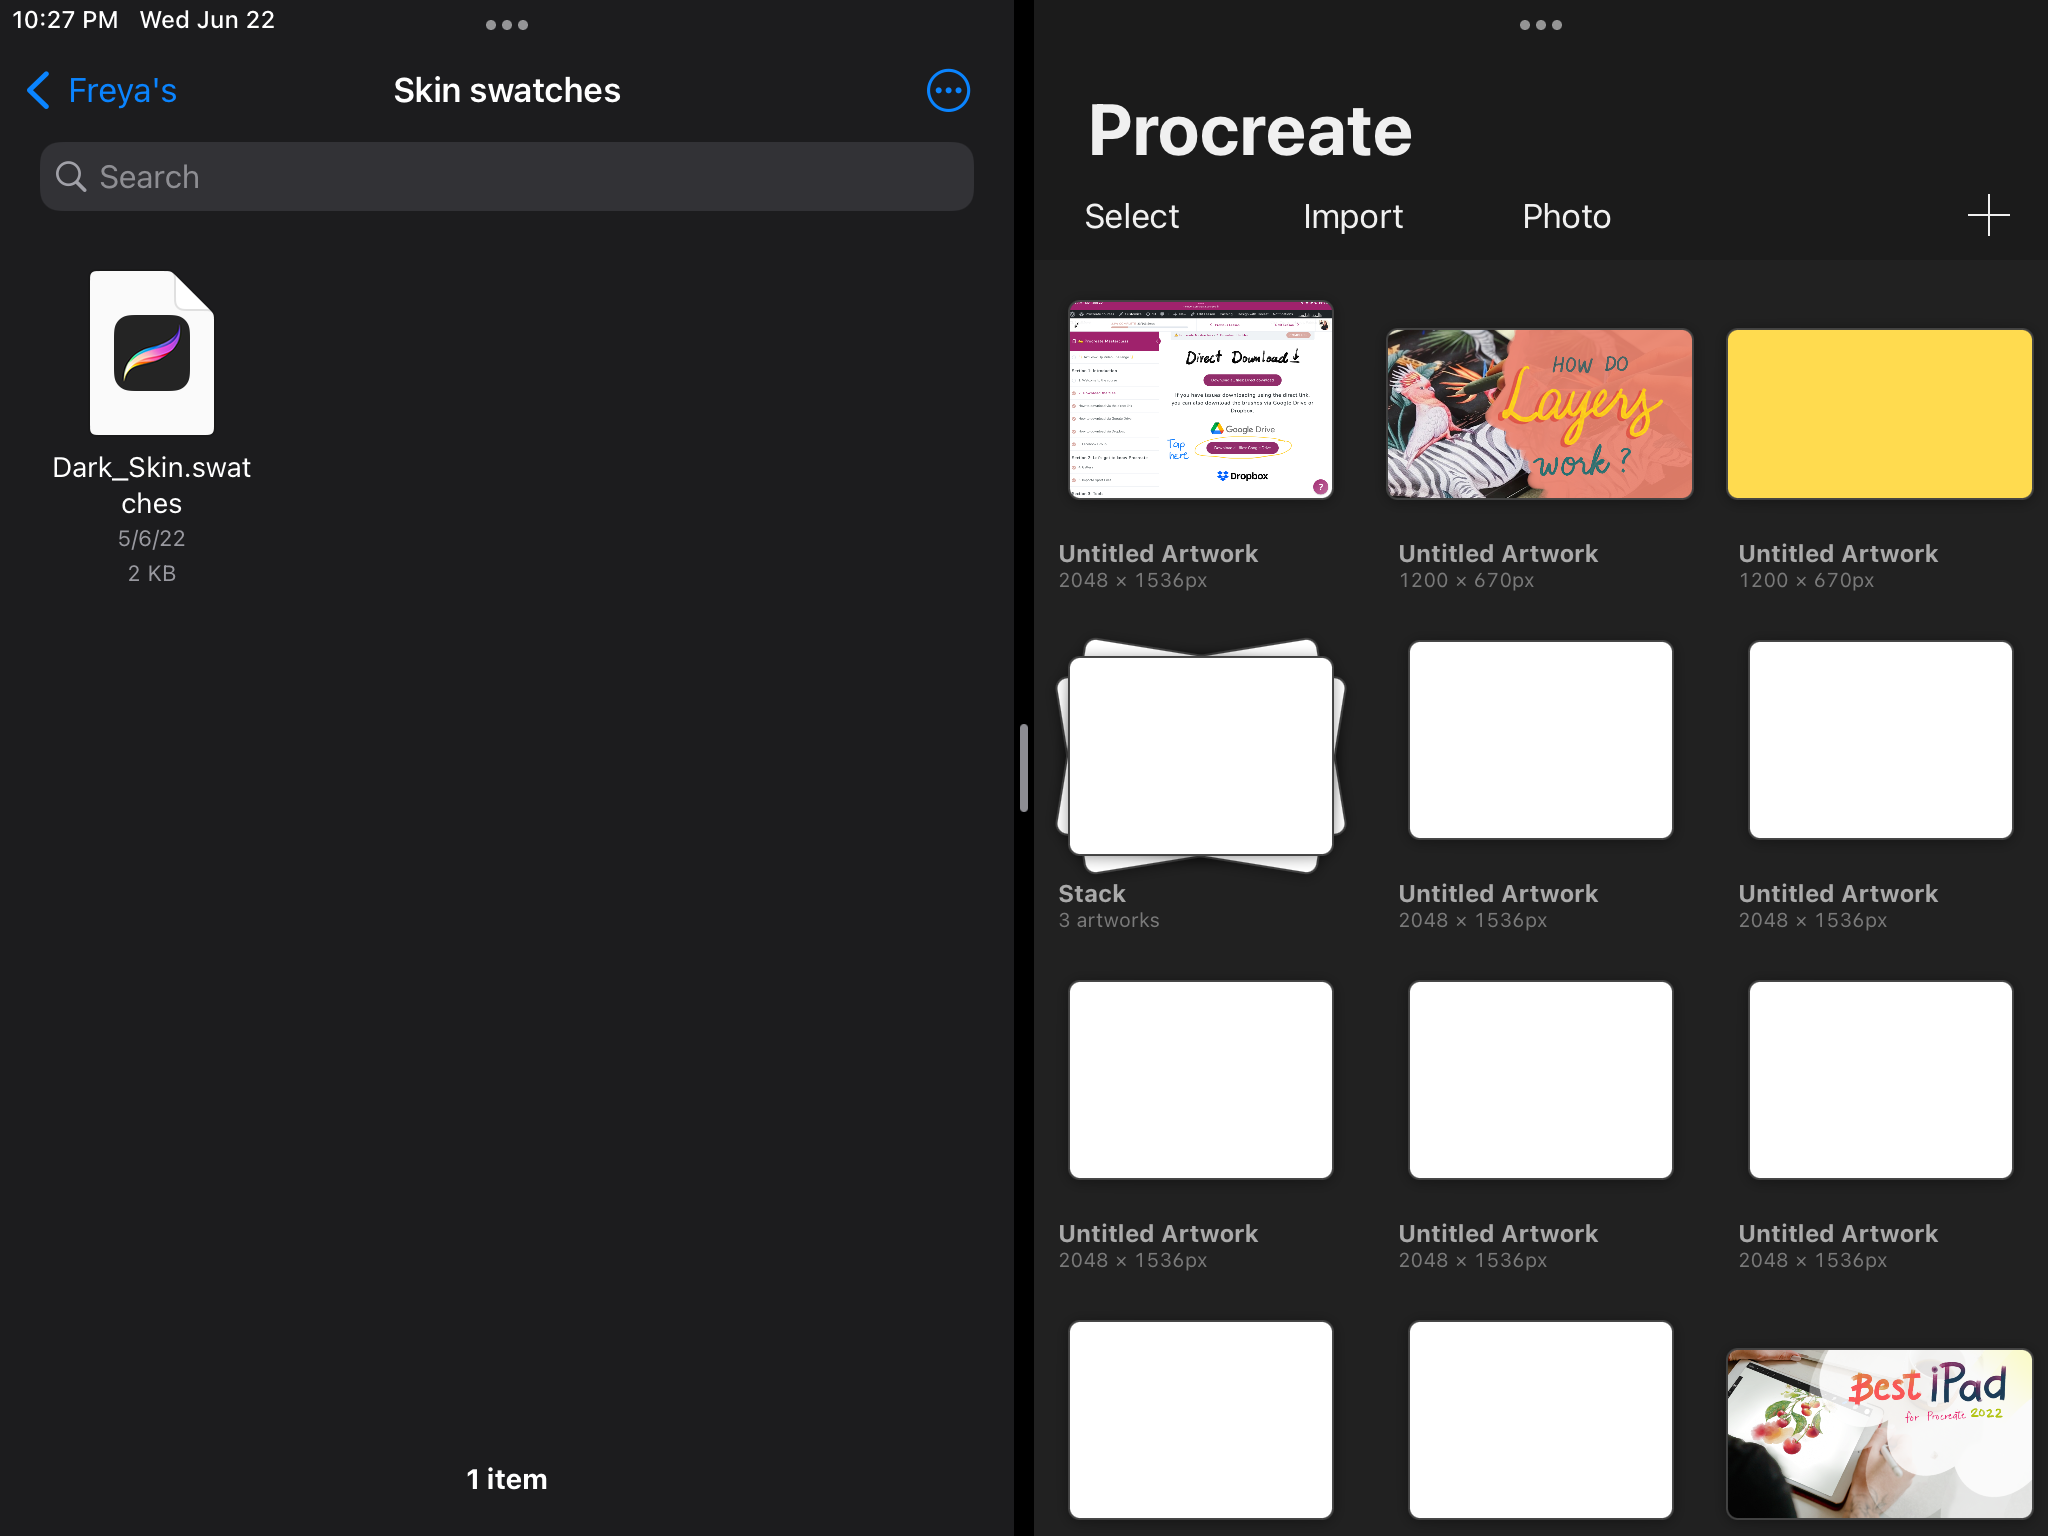Open the Dark_Skin.swatches file icon

pyautogui.click(x=152, y=353)
